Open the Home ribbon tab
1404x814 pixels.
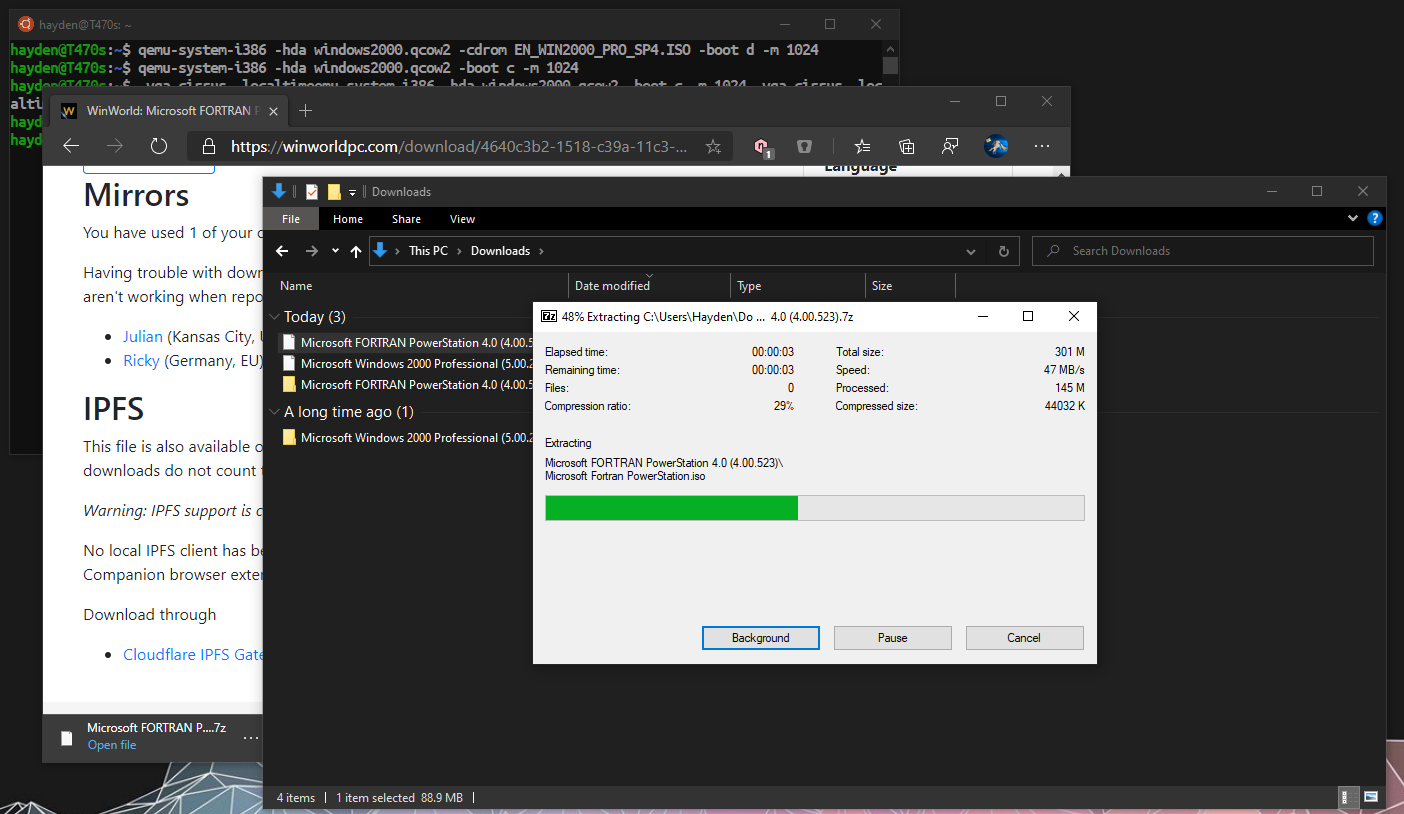pos(348,219)
